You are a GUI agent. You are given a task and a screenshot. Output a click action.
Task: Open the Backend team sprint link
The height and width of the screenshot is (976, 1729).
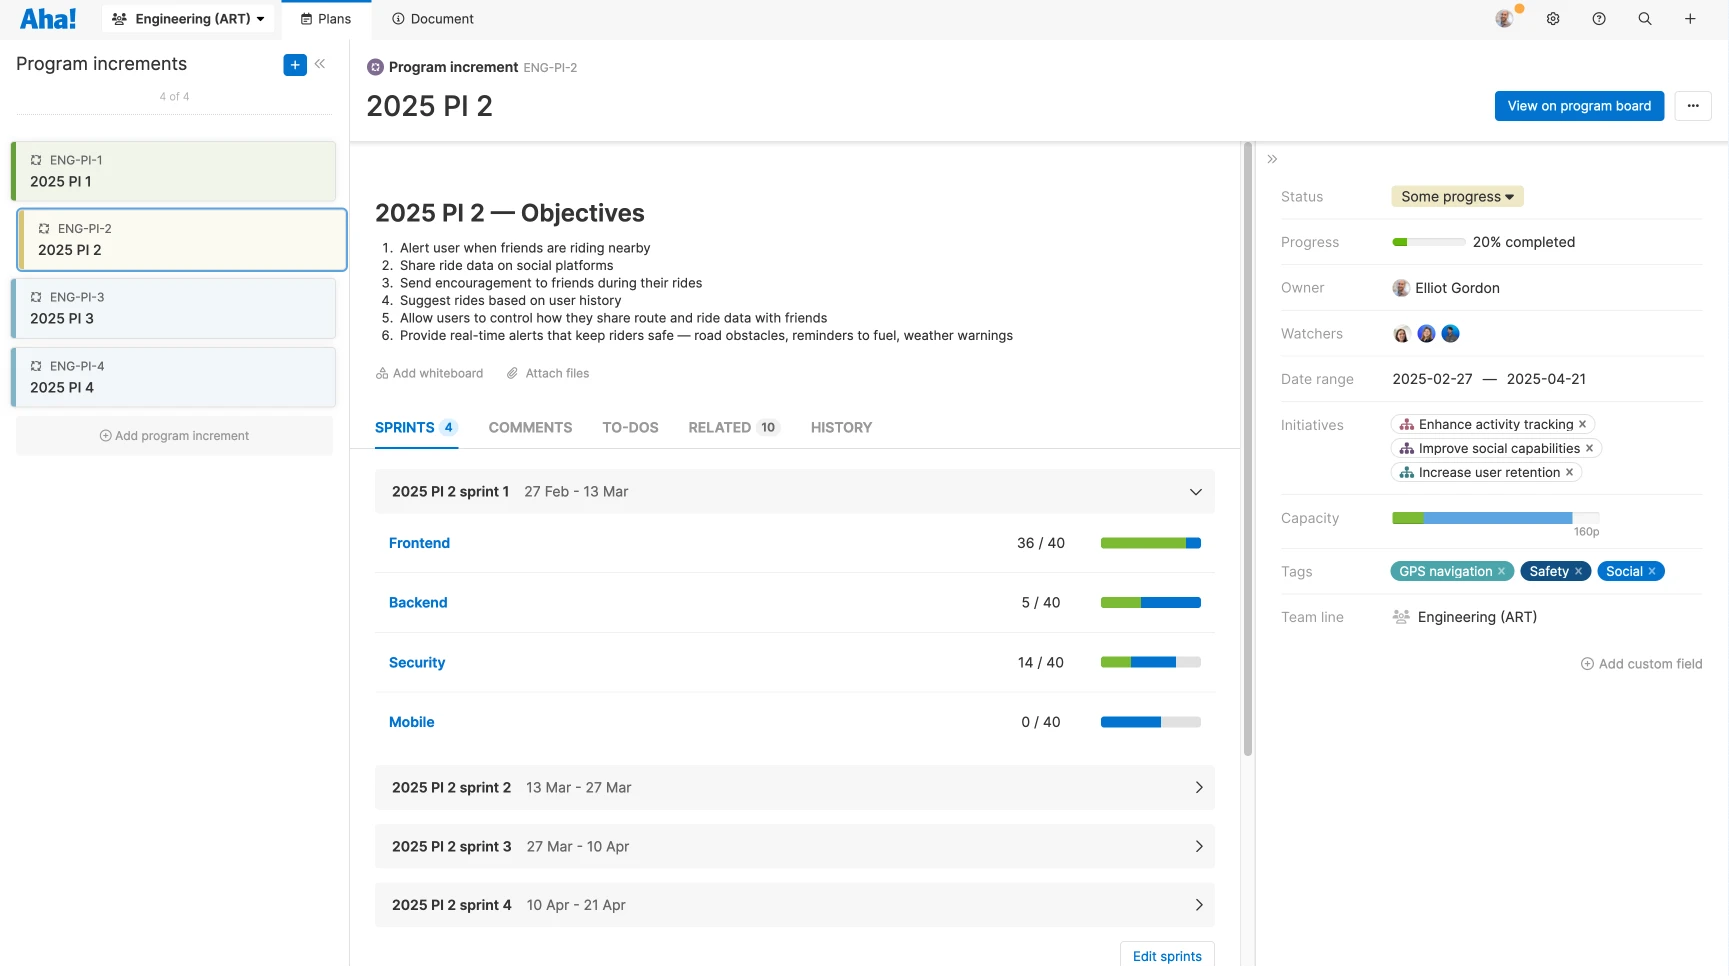(x=418, y=602)
